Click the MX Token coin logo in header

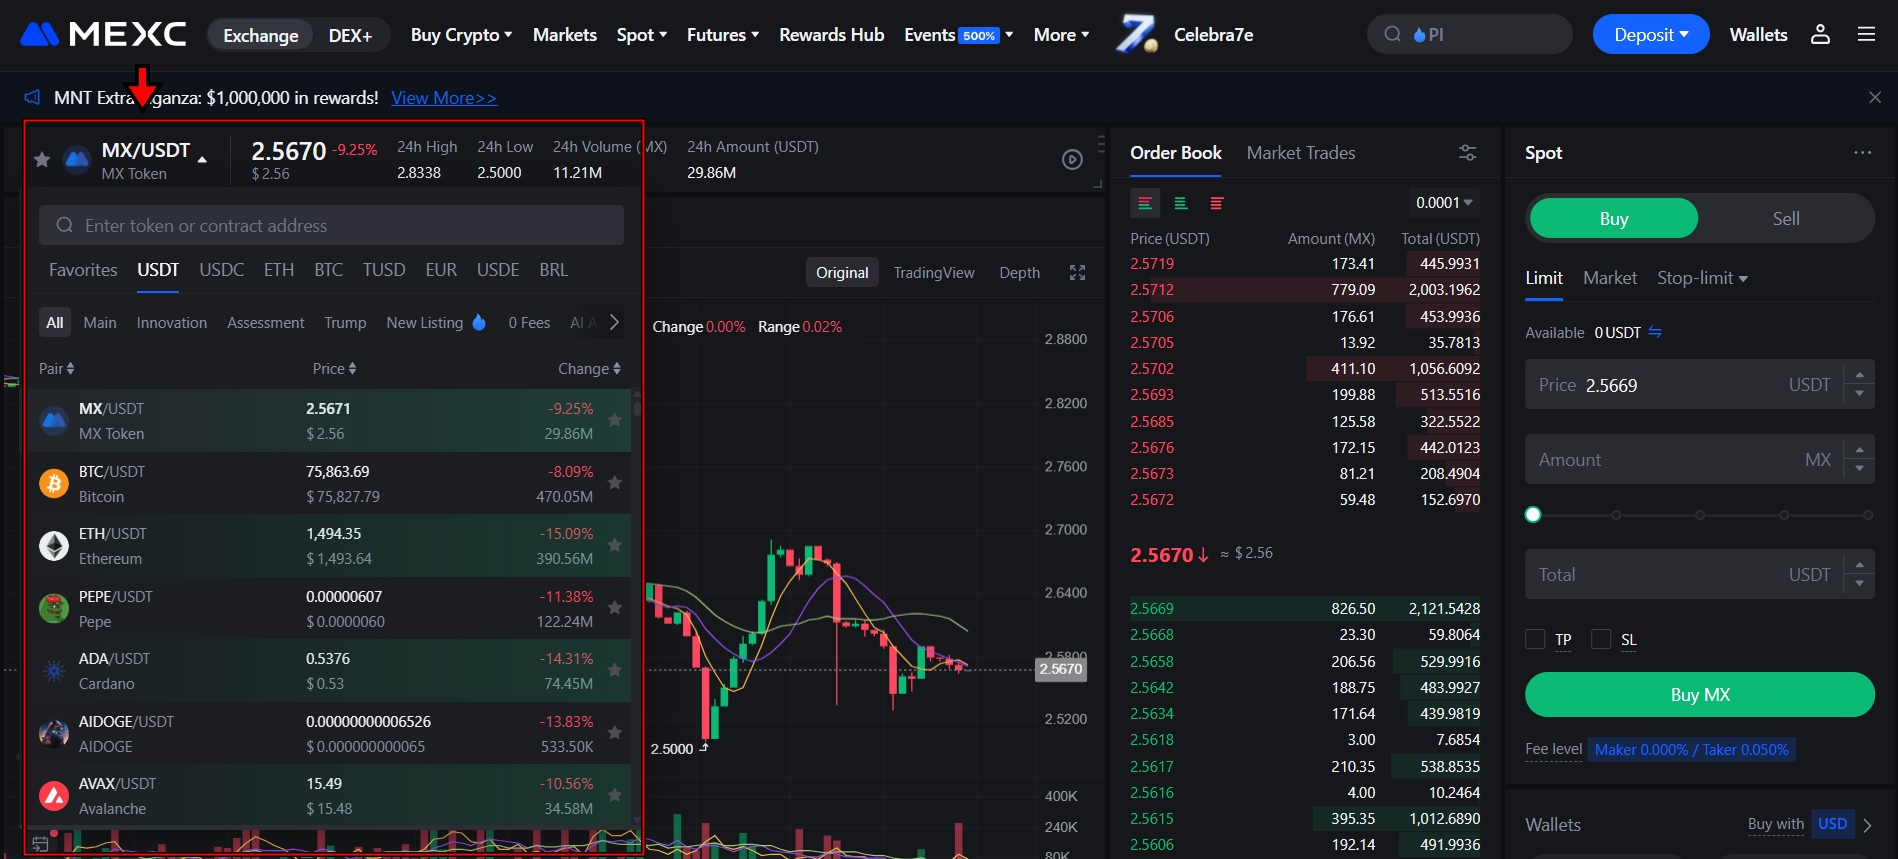[x=77, y=159]
